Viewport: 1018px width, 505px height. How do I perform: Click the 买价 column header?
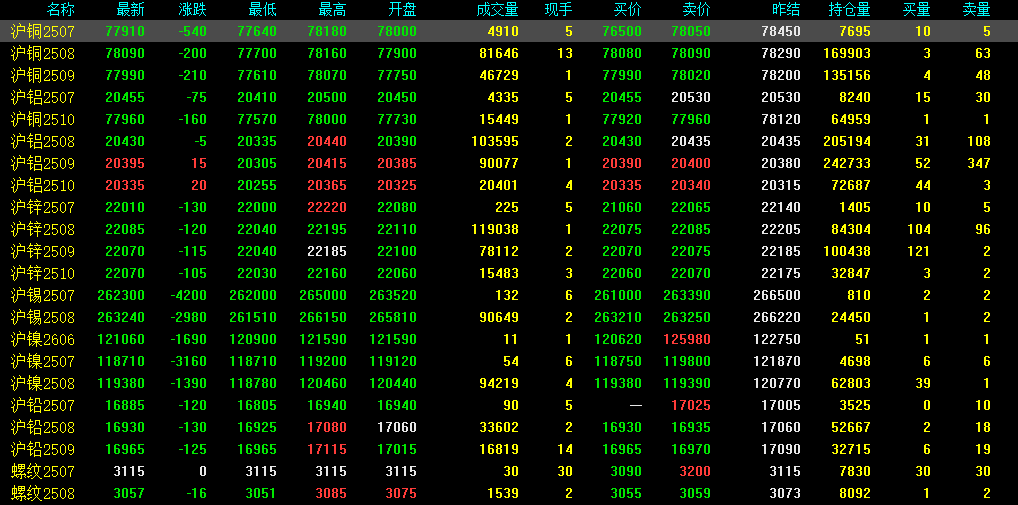[x=628, y=10]
